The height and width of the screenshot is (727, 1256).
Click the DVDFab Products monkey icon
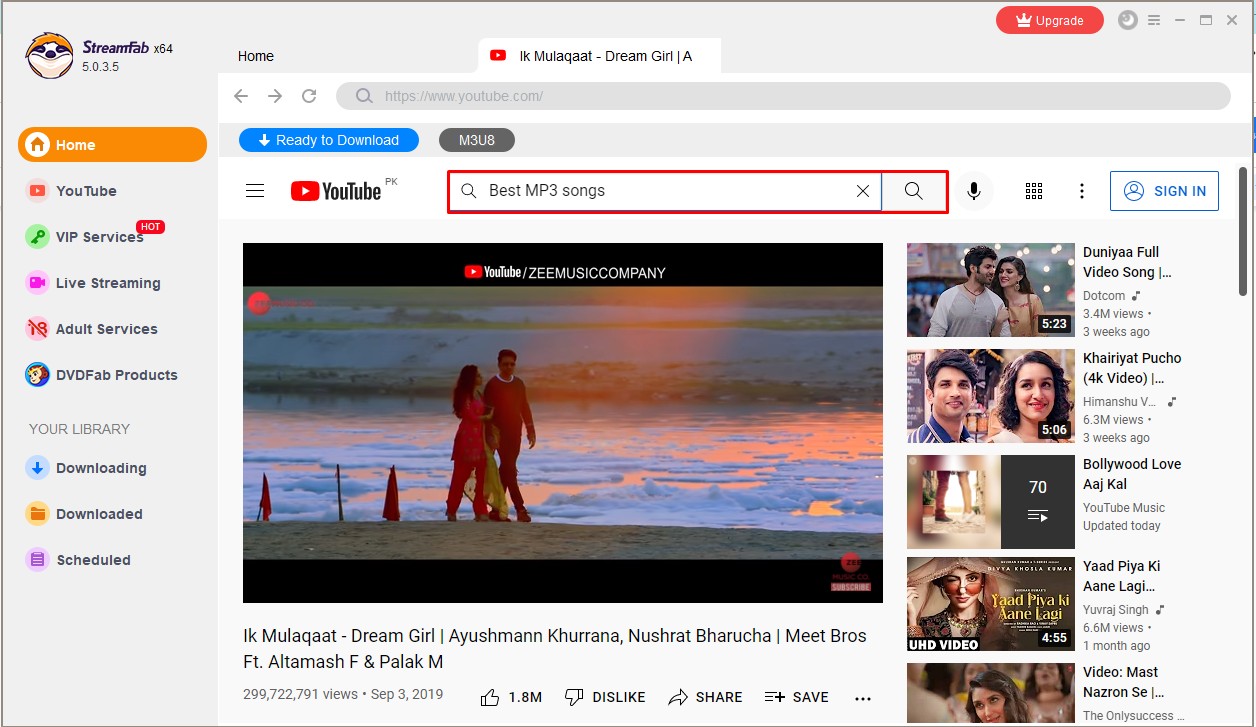point(38,375)
